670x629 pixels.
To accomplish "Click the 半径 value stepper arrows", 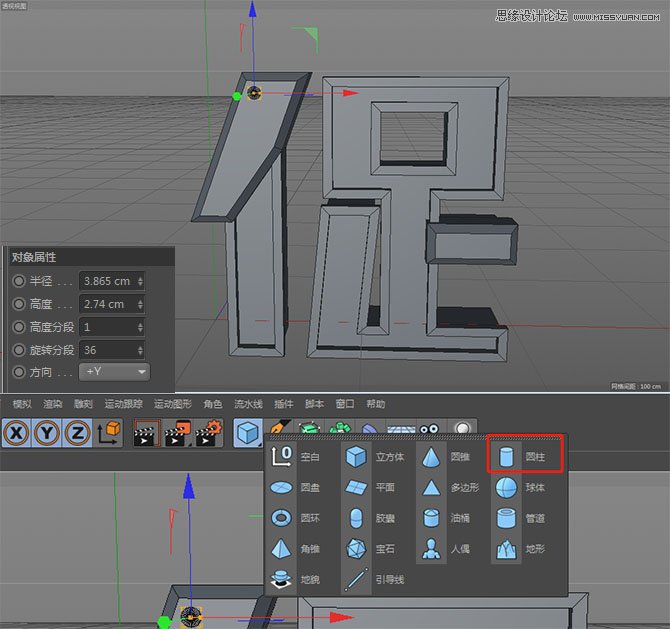I will point(140,281).
